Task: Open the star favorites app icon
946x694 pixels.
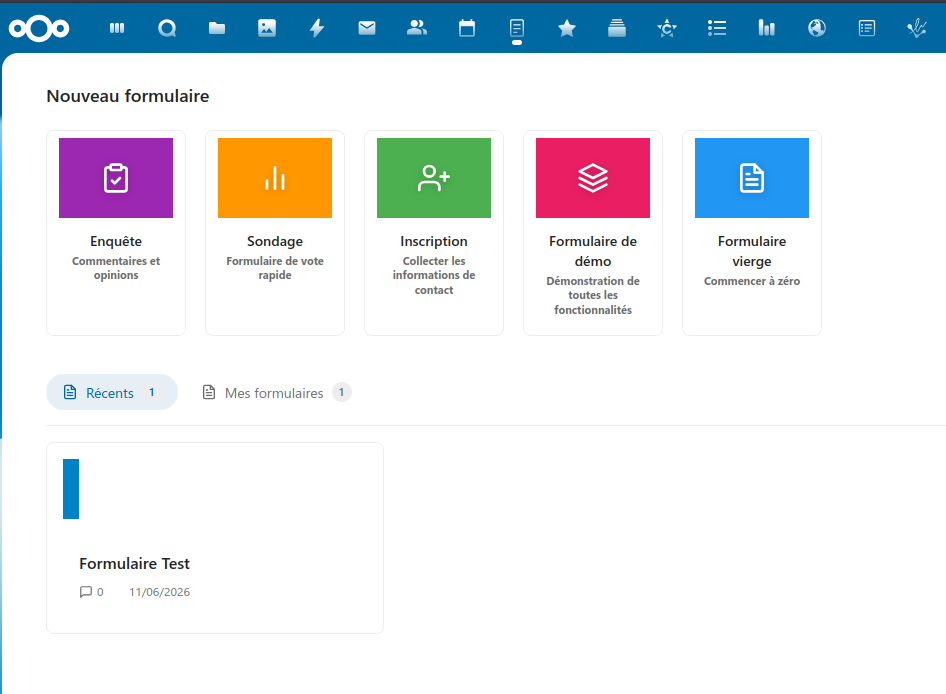Action: click(x=567, y=28)
